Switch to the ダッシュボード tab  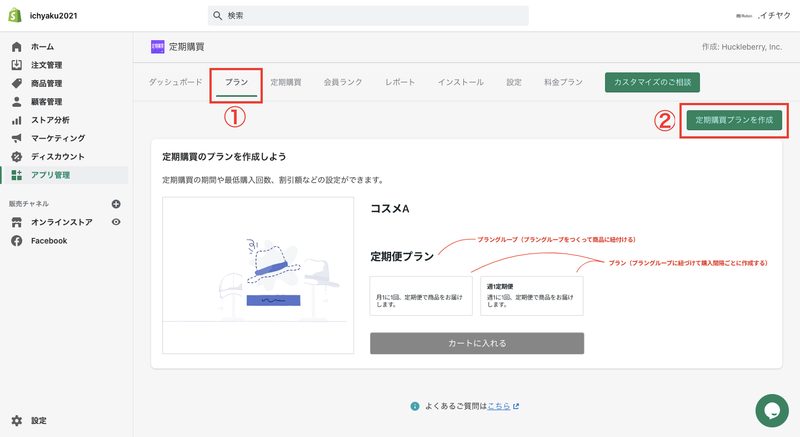(176, 82)
